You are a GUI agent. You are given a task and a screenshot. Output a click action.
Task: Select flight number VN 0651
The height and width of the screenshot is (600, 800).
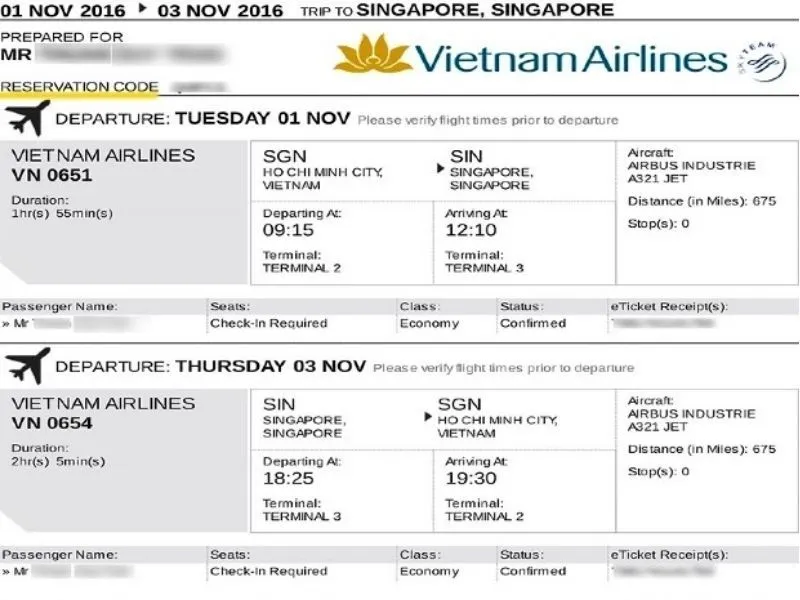point(52,175)
